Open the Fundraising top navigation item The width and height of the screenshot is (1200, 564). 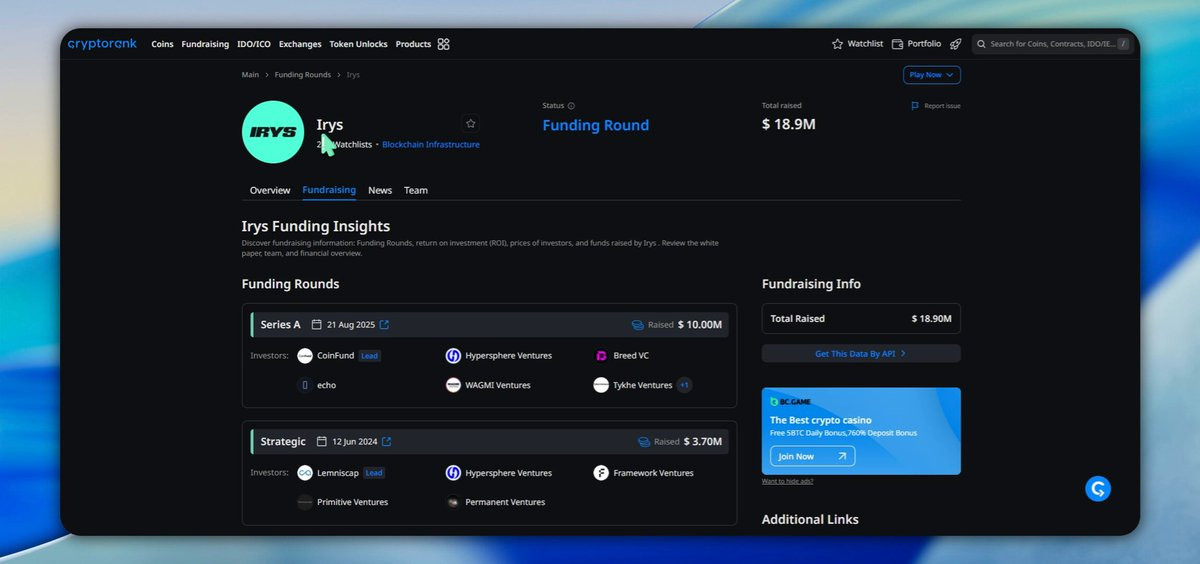[205, 44]
